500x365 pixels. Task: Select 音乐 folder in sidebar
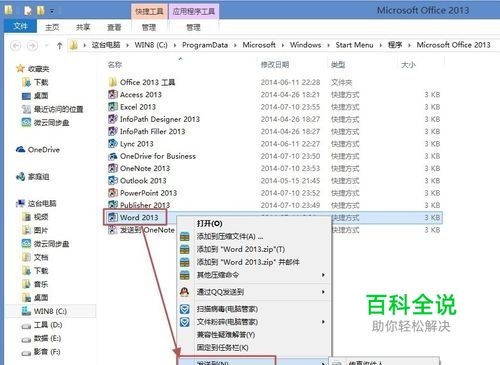point(41,284)
